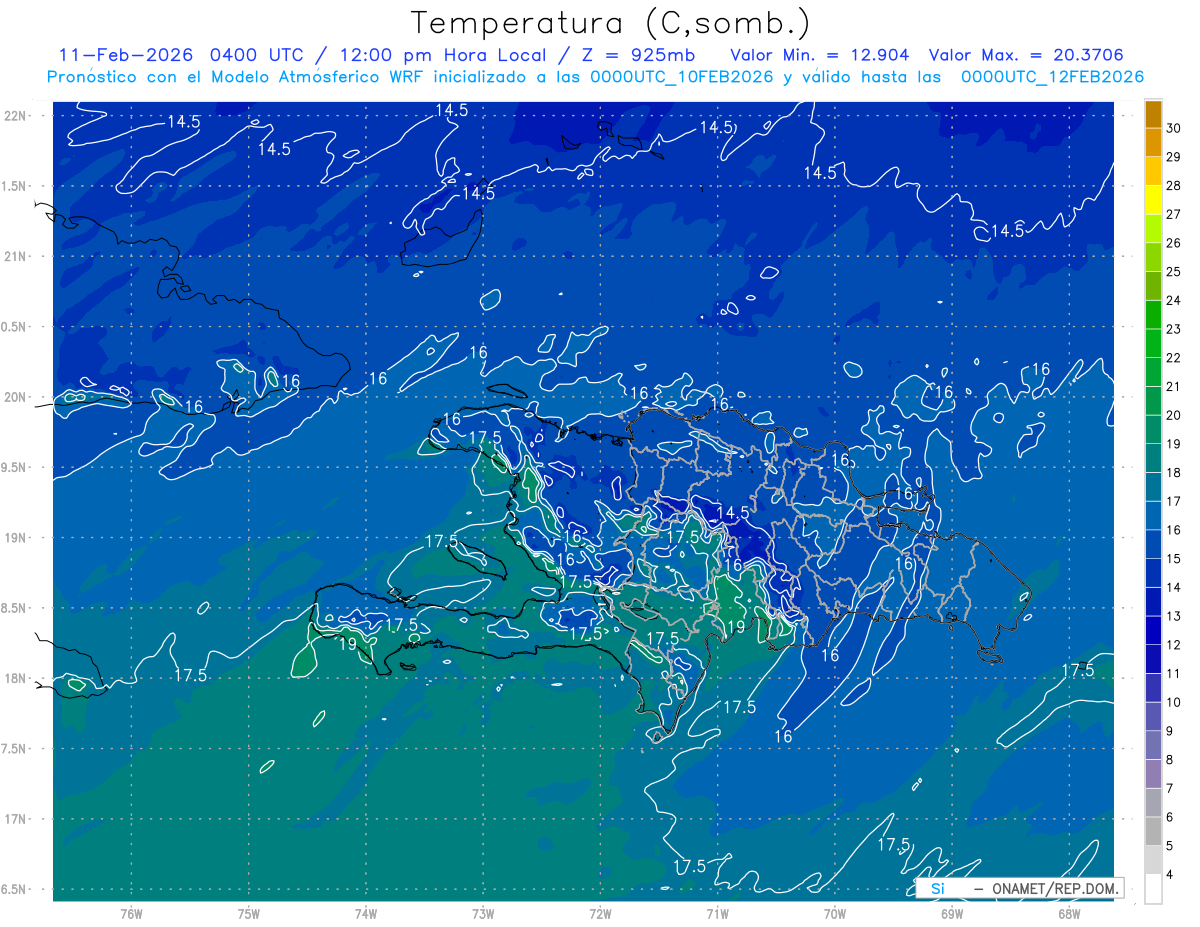
Task: Click the "73W" longitude axis label
Action: coord(483,913)
